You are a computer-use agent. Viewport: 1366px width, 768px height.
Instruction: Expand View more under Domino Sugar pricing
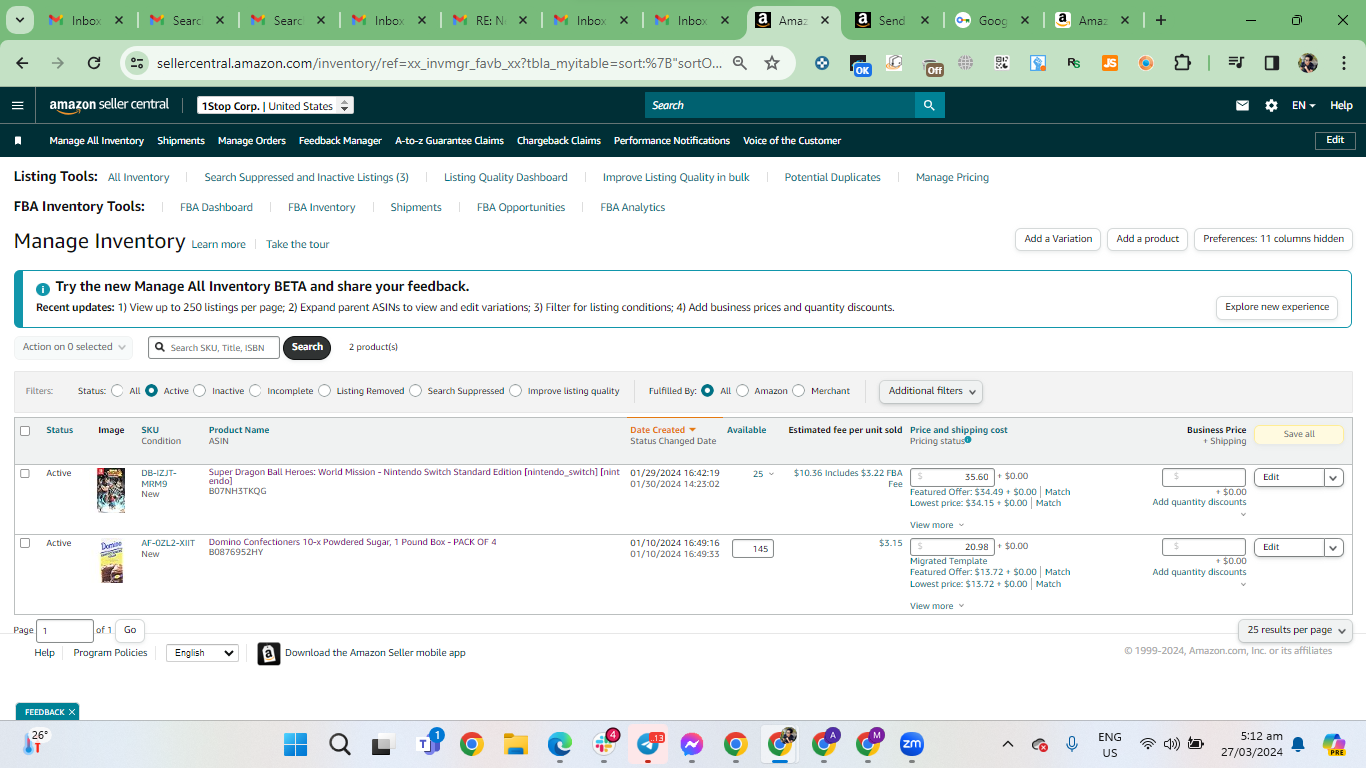tap(937, 606)
